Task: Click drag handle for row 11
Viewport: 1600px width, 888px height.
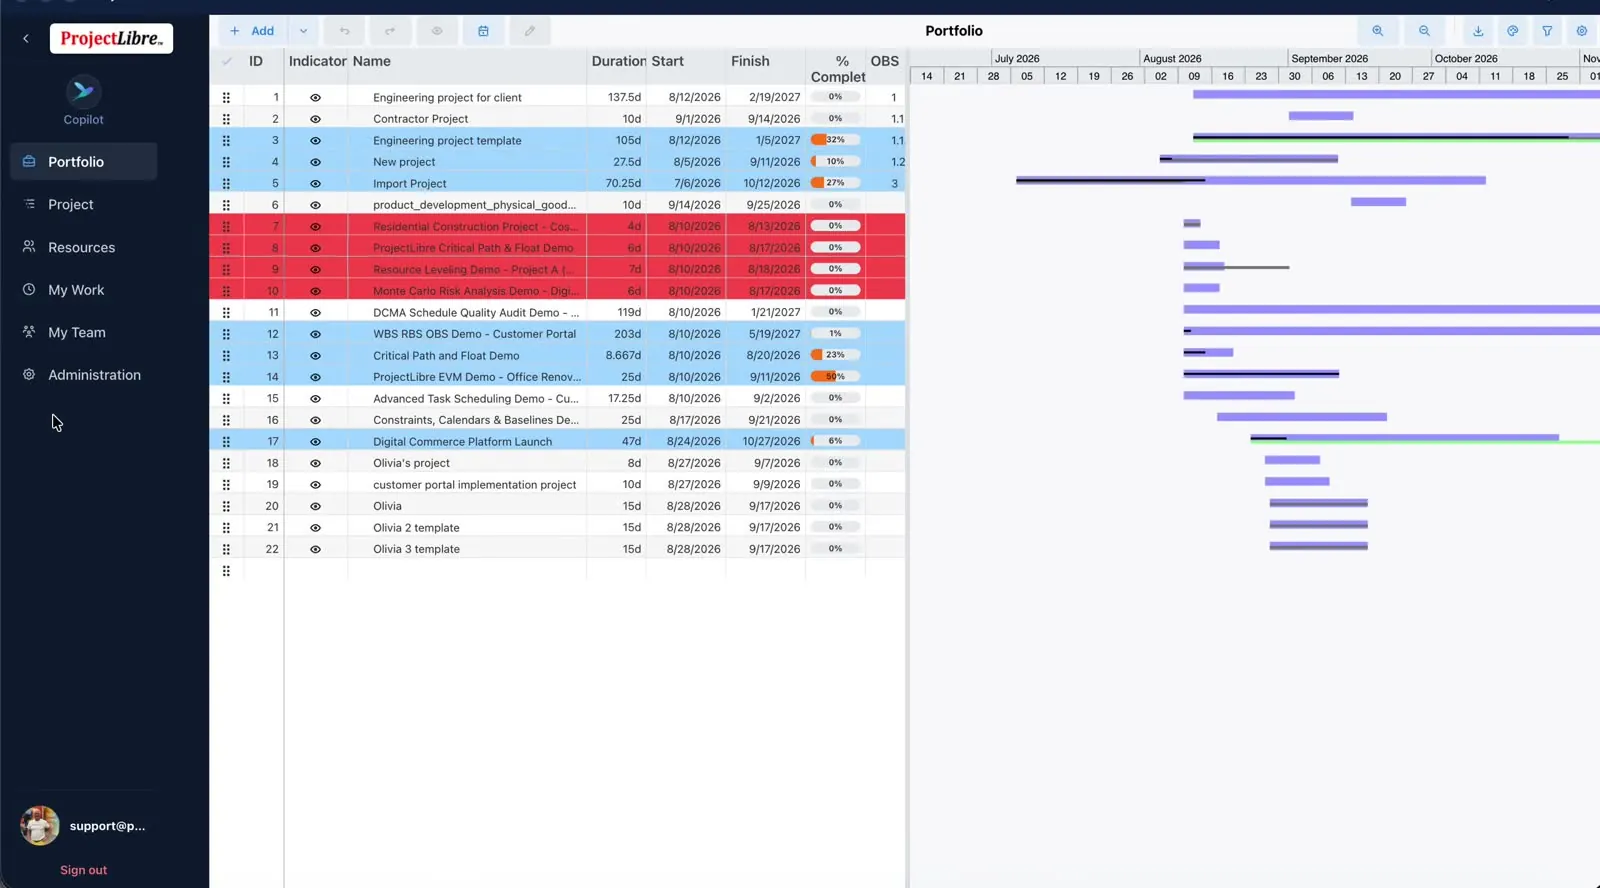Action: [226, 312]
